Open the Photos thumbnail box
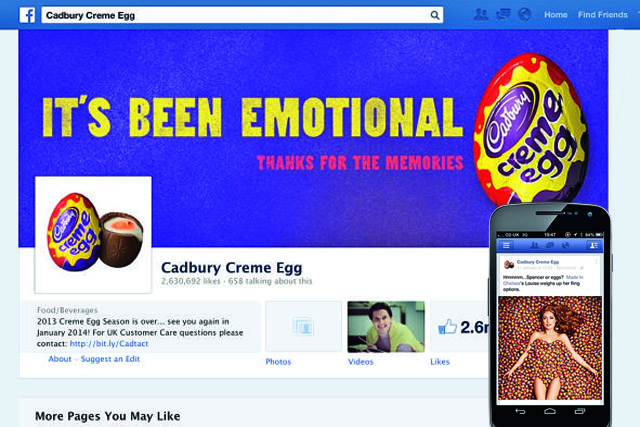 [303, 327]
